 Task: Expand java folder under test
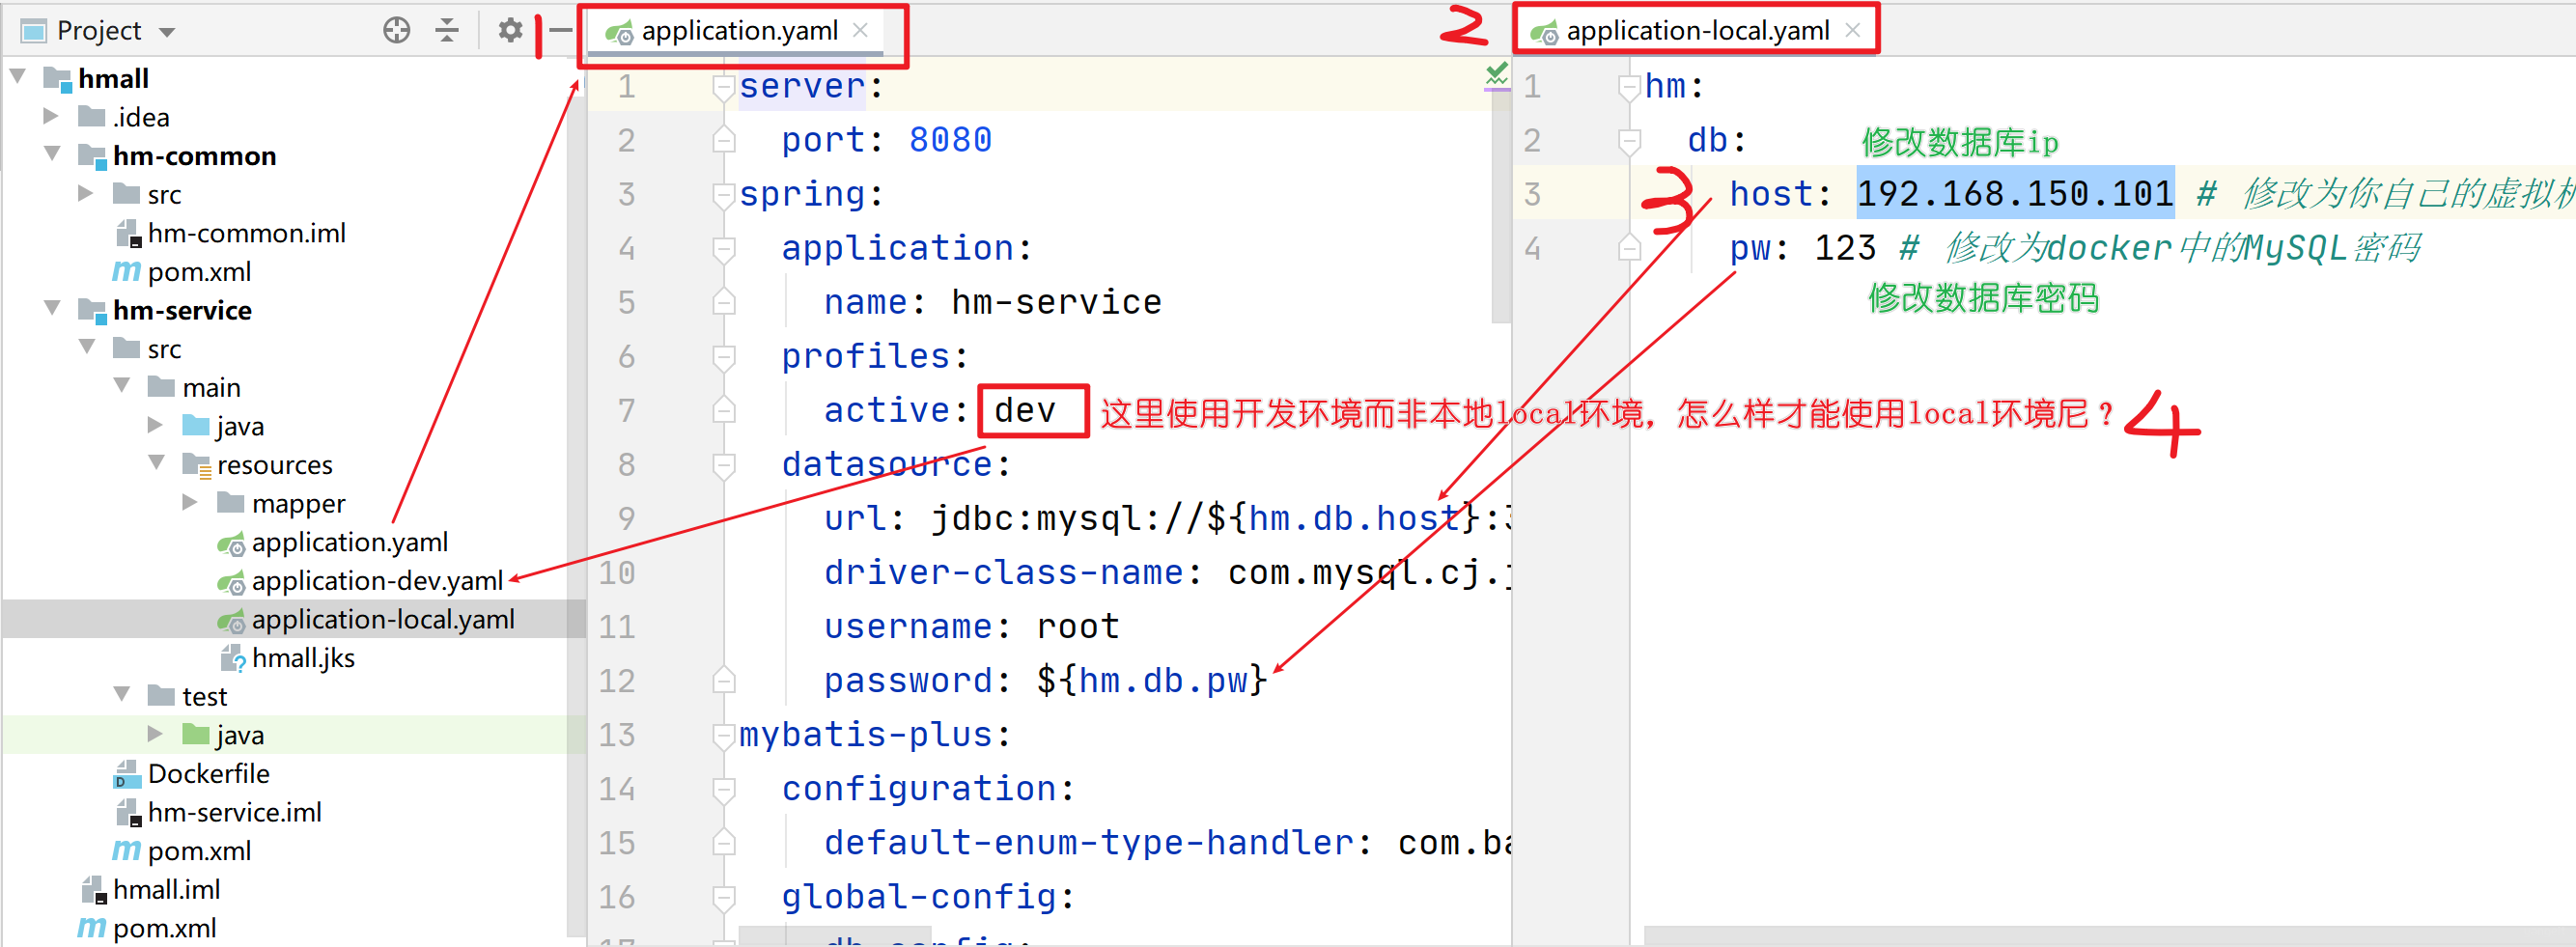pos(155,734)
